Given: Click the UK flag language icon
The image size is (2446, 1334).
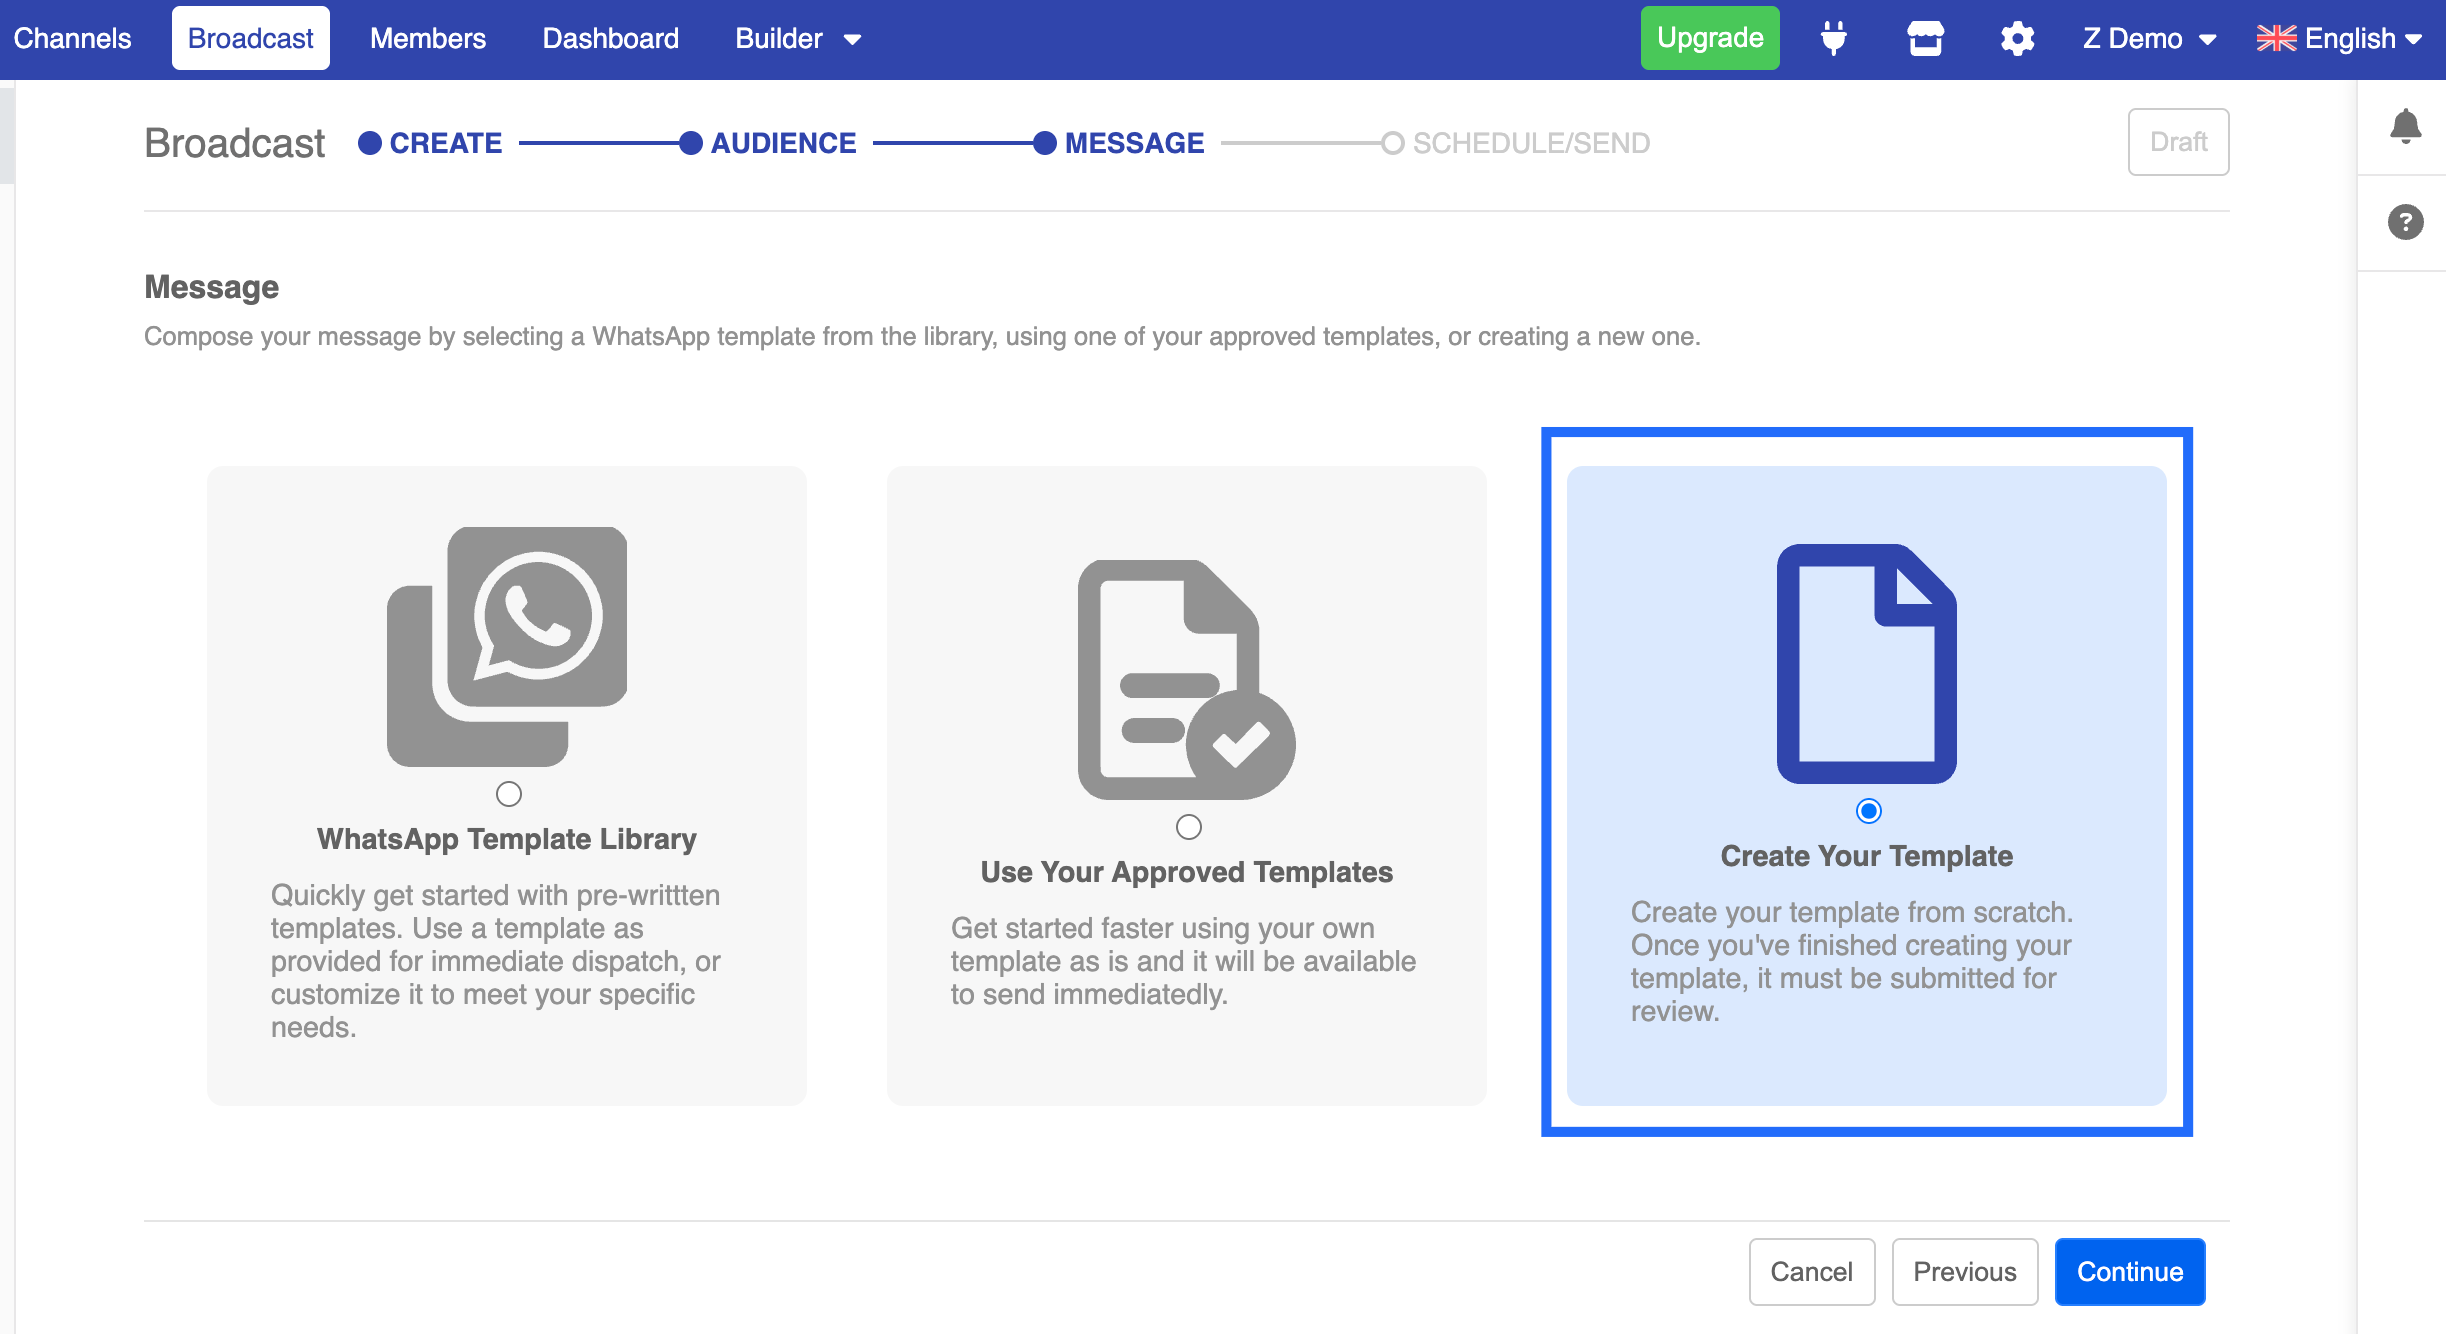Looking at the screenshot, I should tap(2276, 39).
